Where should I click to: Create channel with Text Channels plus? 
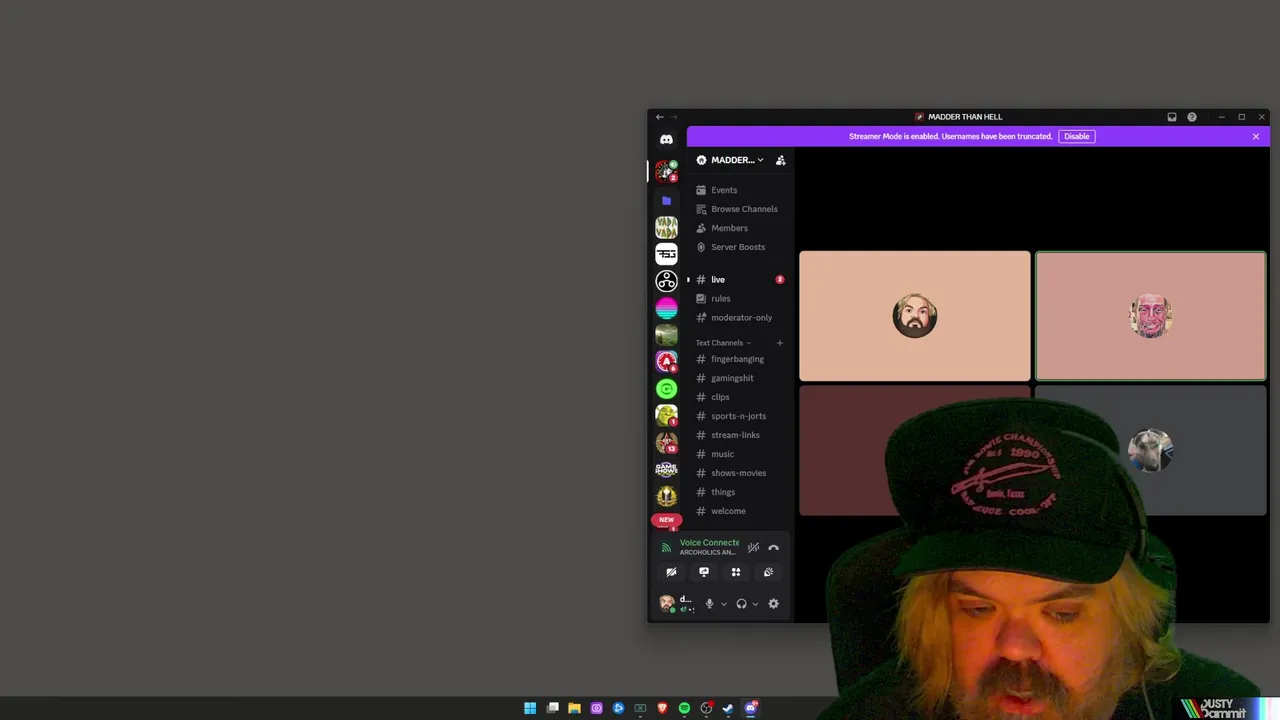tap(780, 343)
